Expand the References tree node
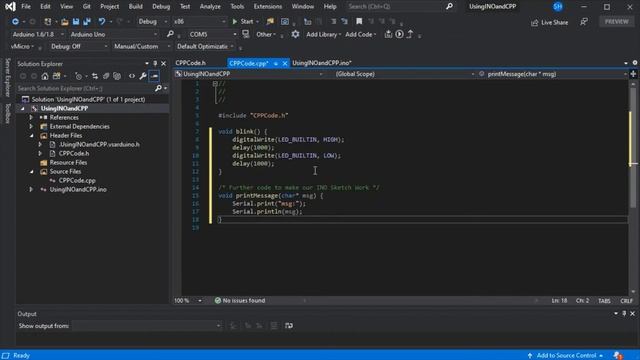The width and height of the screenshot is (640, 360). pos(31,118)
